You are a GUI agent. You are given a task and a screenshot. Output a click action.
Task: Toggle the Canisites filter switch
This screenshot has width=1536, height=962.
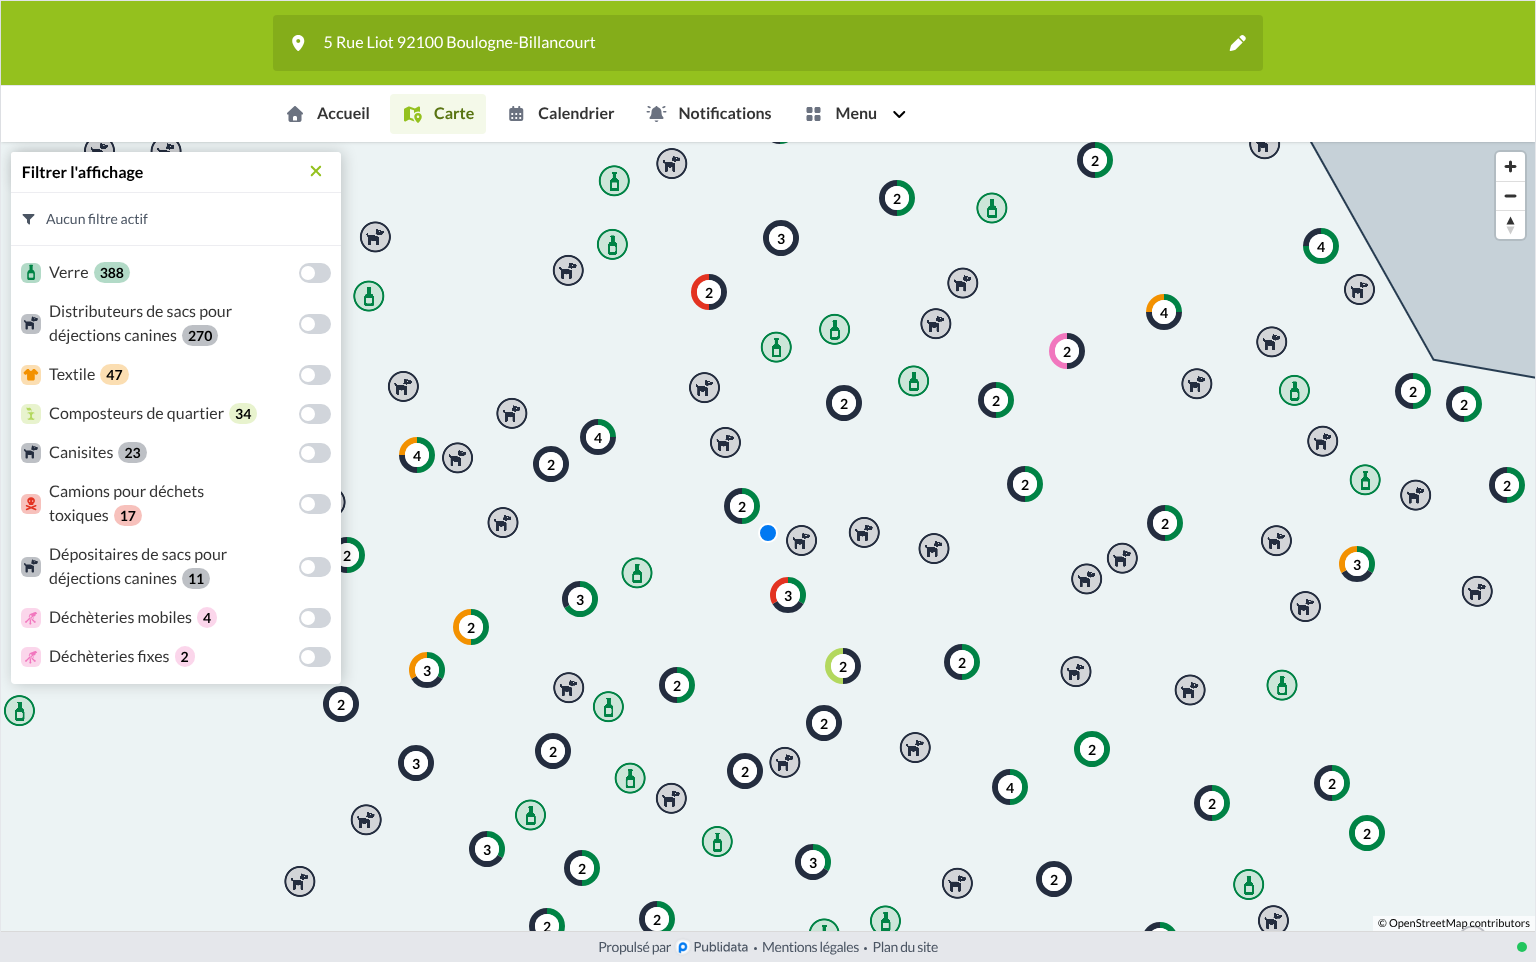click(315, 453)
